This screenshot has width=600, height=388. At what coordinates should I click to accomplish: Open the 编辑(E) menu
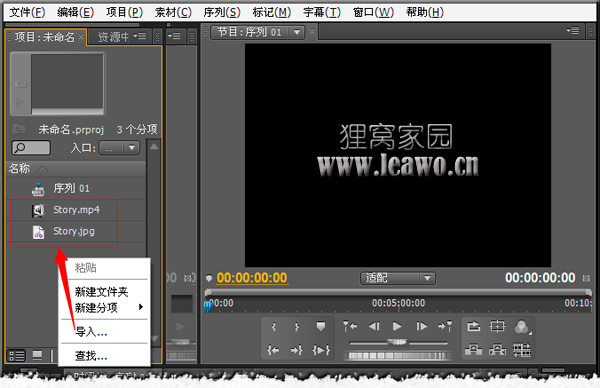[x=75, y=12]
